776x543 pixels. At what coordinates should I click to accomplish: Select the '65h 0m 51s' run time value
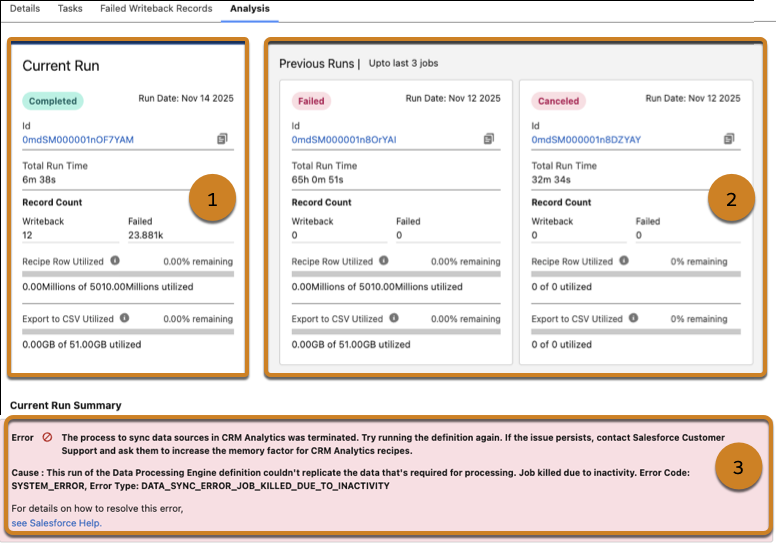click(x=317, y=180)
